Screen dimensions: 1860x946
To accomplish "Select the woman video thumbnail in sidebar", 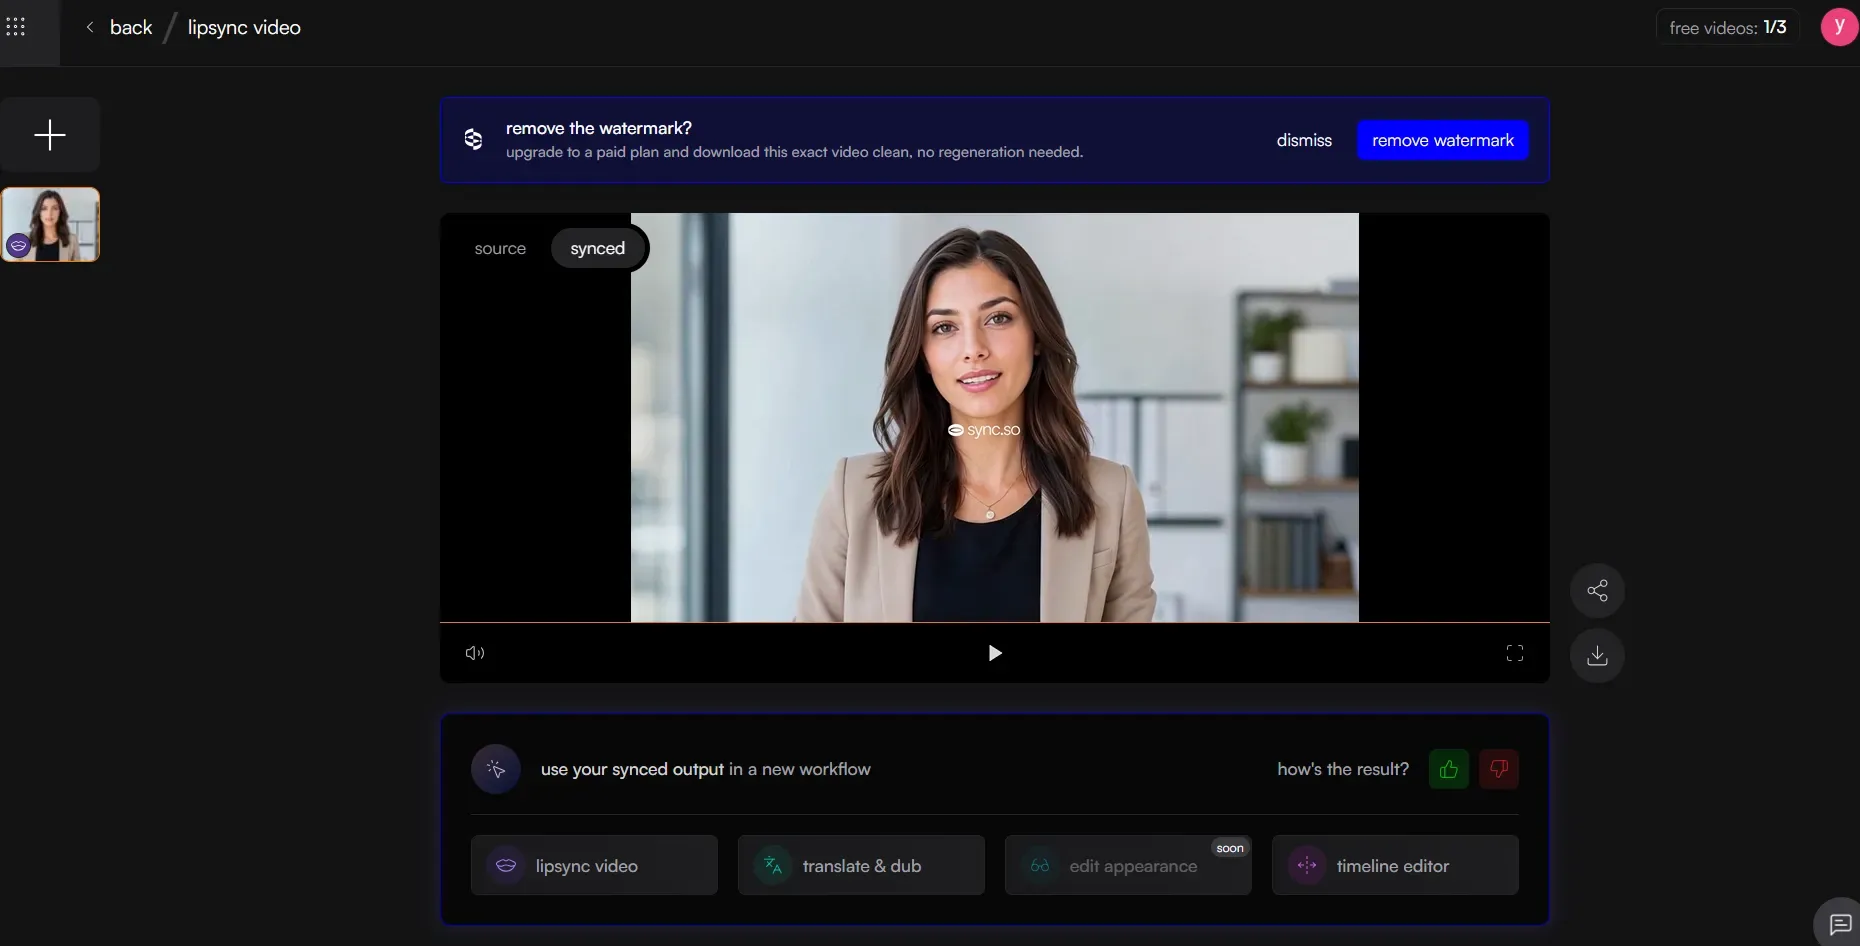I will coord(50,225).
